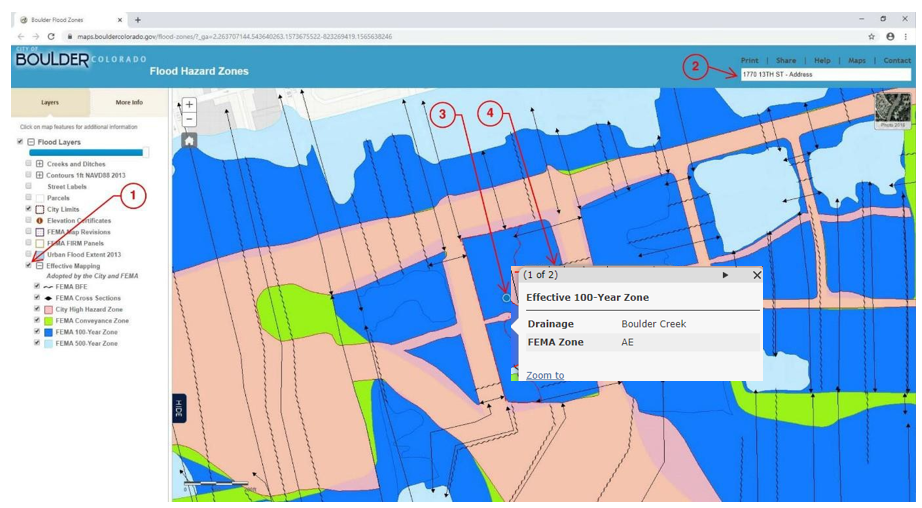Click the Boulder Colorado logo

point(81,58)
